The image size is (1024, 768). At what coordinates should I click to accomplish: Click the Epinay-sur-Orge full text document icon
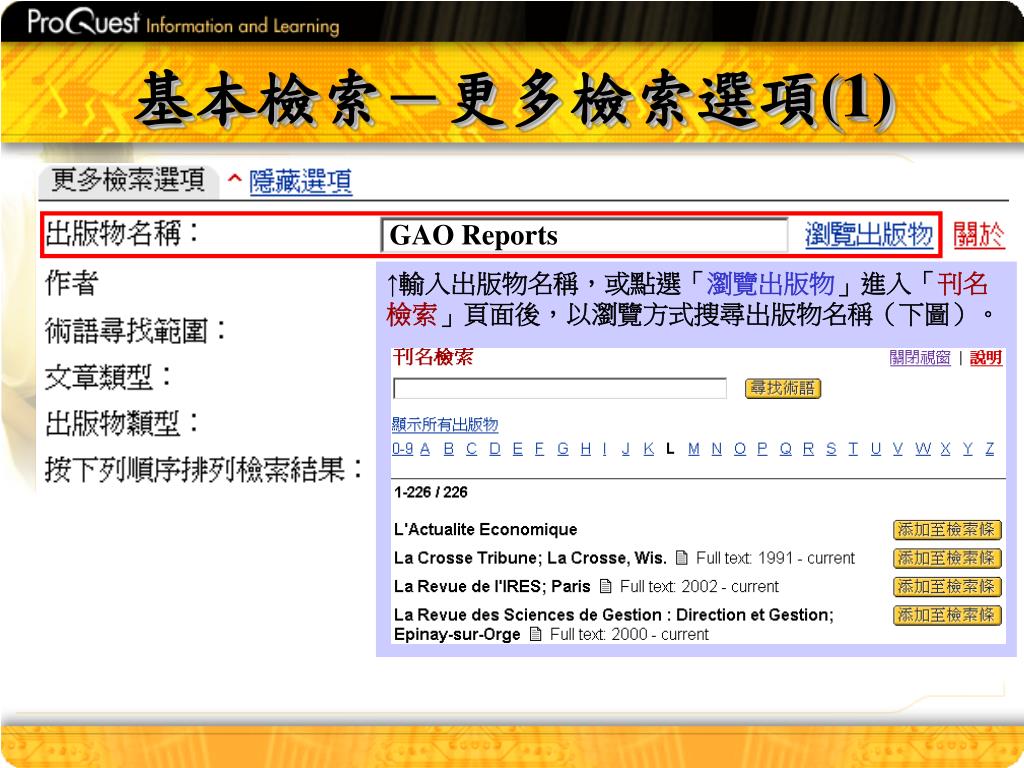(x=536, y=633)
